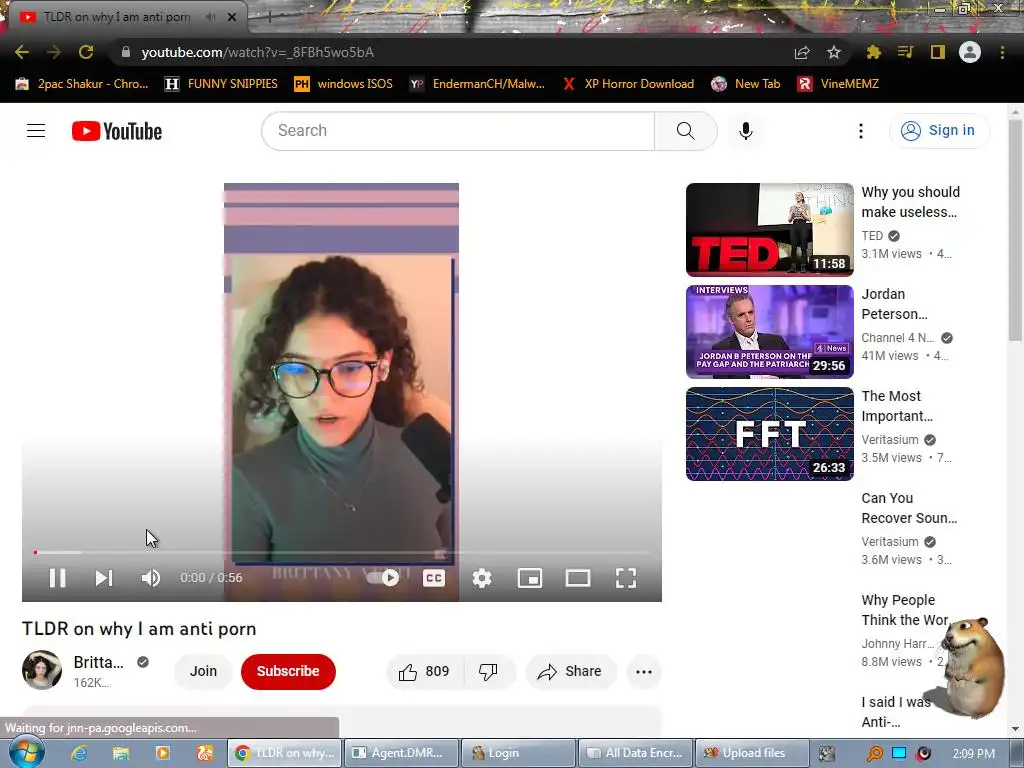This screenshot has width=1024, height=768.
Task: Open '2pac Shakur - Chro...' bookmark
Action: coord(82,84)
